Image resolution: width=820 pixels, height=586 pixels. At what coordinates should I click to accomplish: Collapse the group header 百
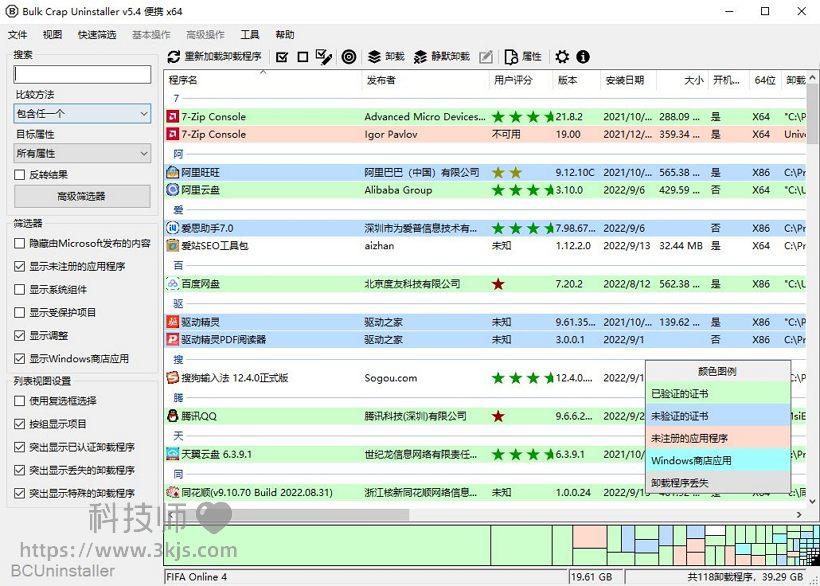pyautogui.click(x=178, y=266)
